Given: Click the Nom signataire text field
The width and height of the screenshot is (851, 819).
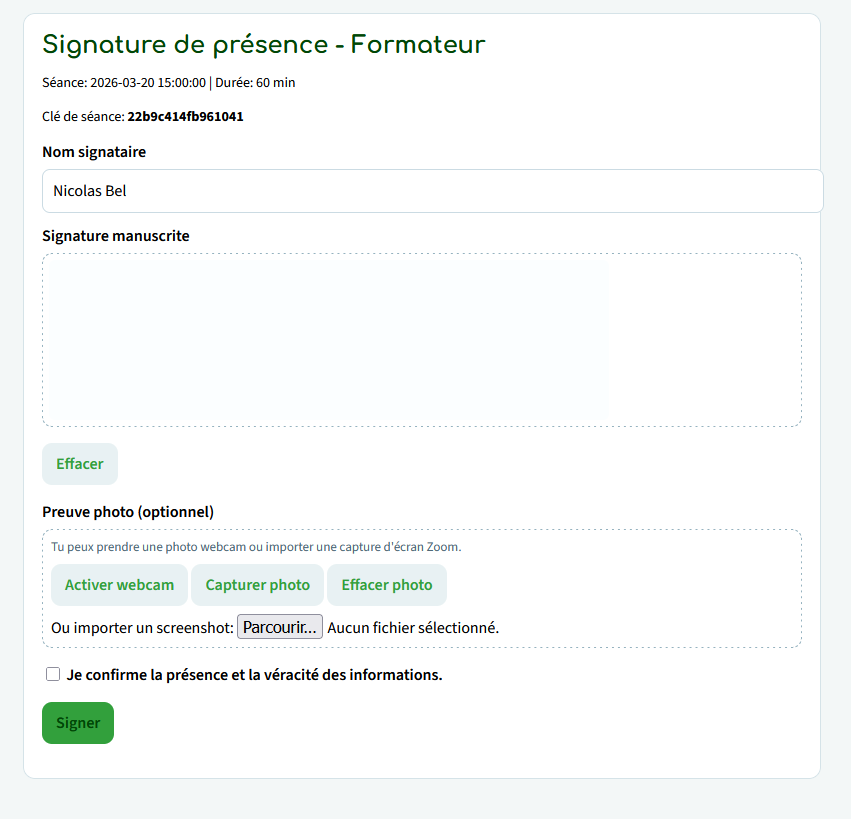Looking at the screenshot, I should tap(432, 191).
